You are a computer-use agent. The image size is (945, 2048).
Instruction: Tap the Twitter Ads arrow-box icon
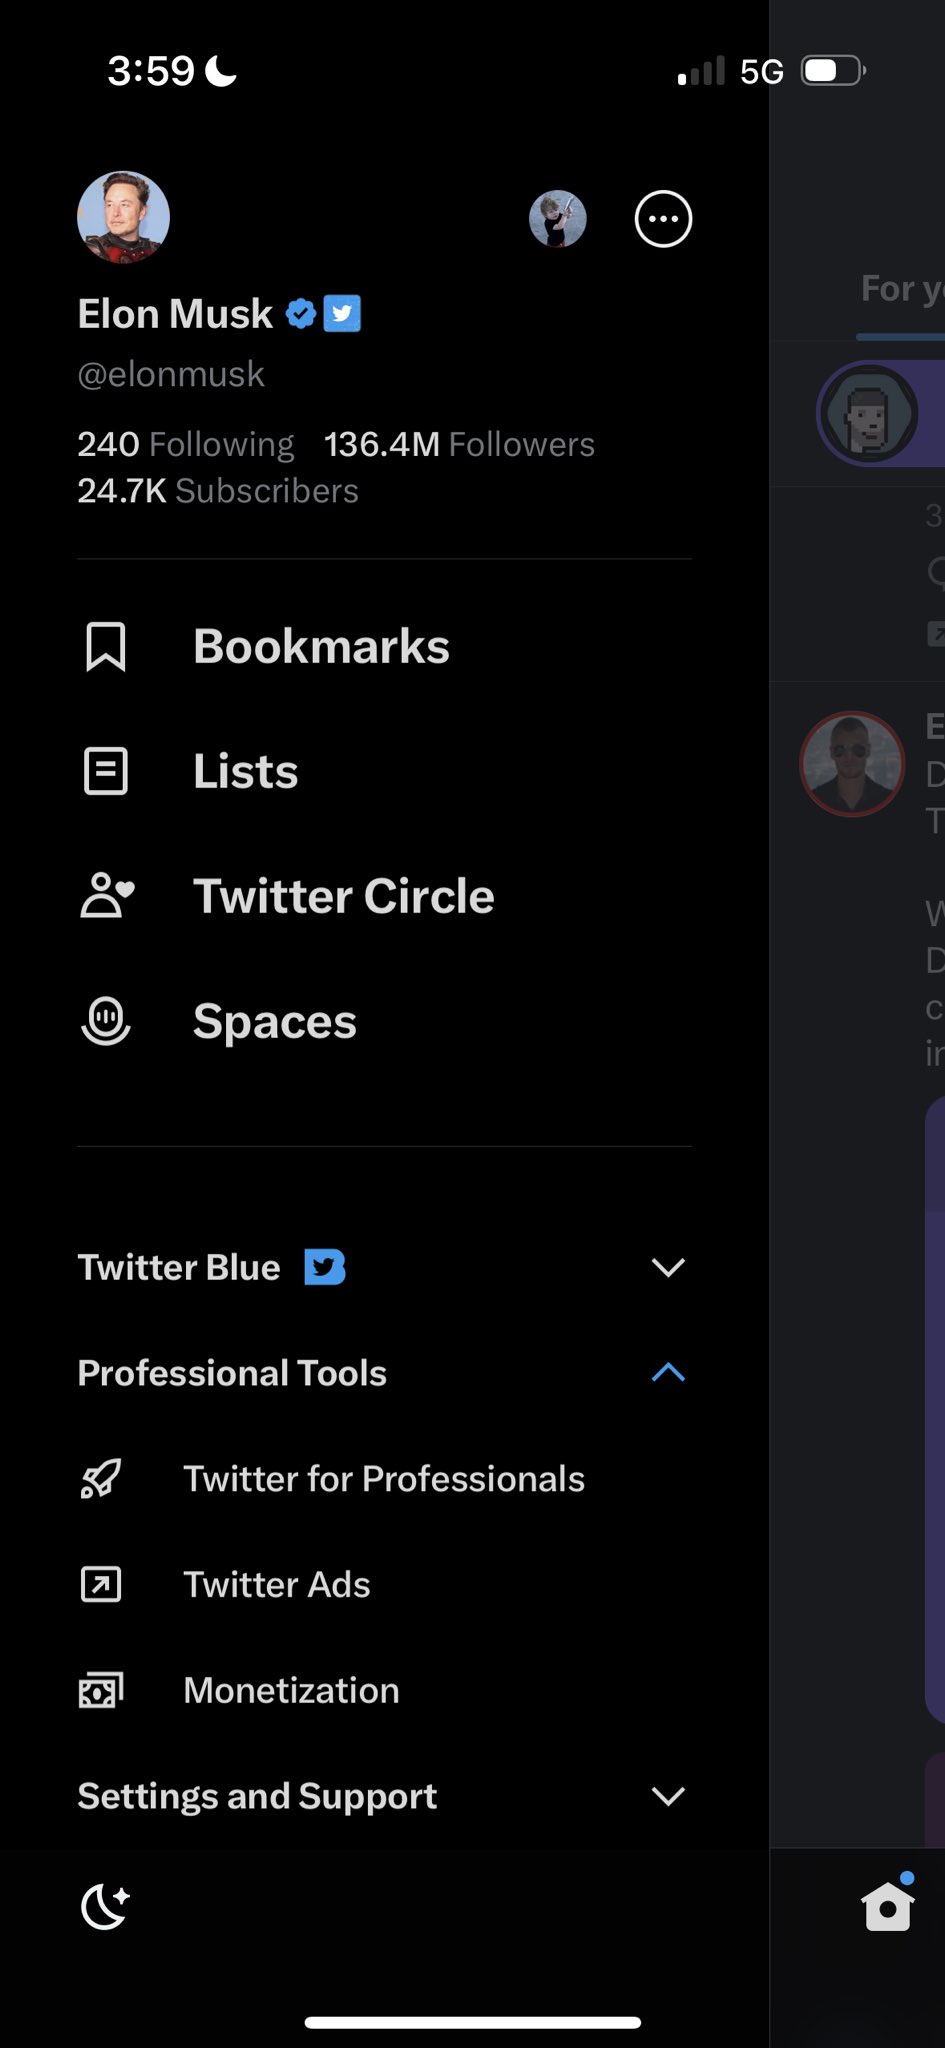(101, 1585)
